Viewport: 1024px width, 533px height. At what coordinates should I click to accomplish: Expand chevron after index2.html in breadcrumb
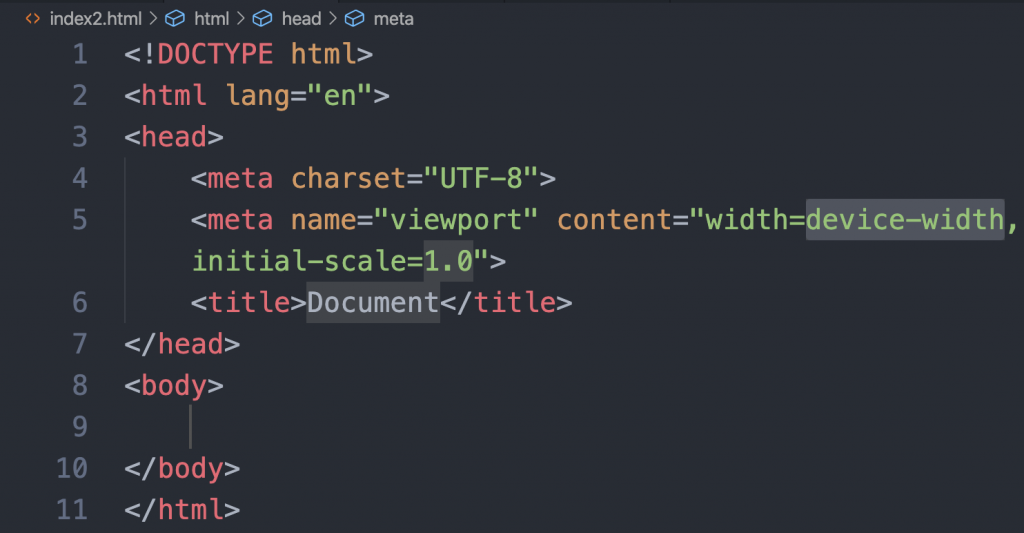tap(153, 18)
